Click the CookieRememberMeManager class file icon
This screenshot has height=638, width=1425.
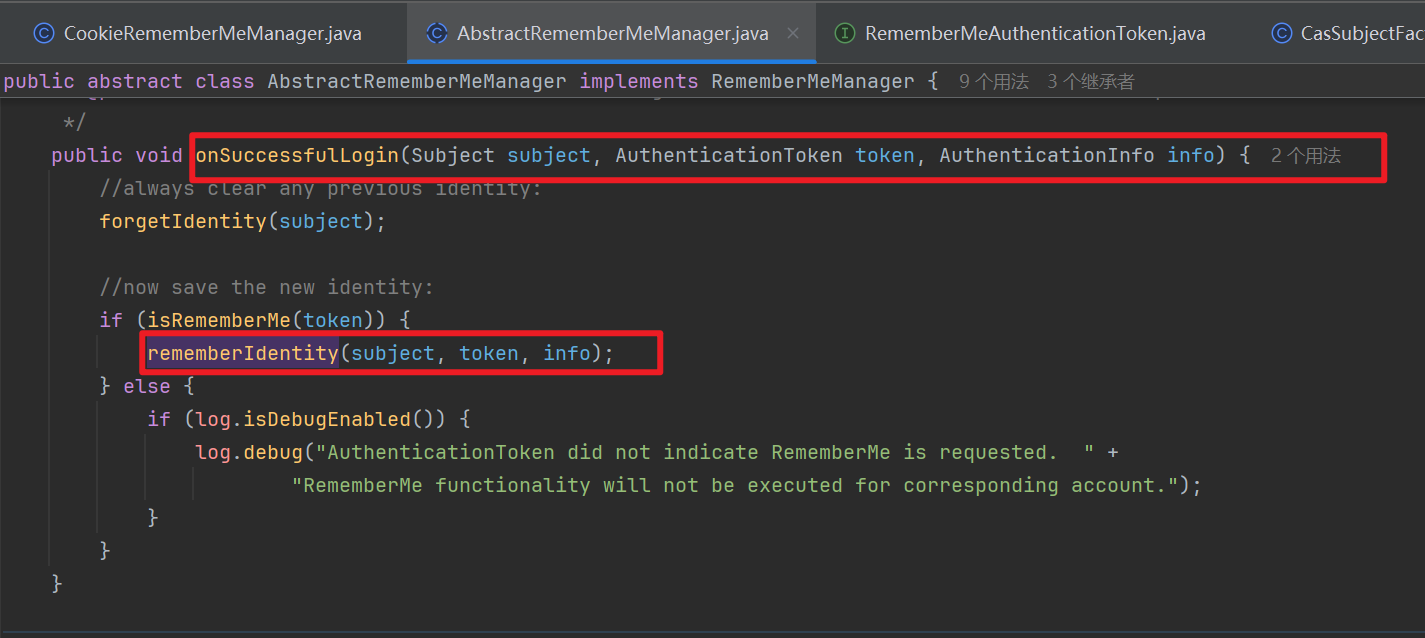click(43, 34)
